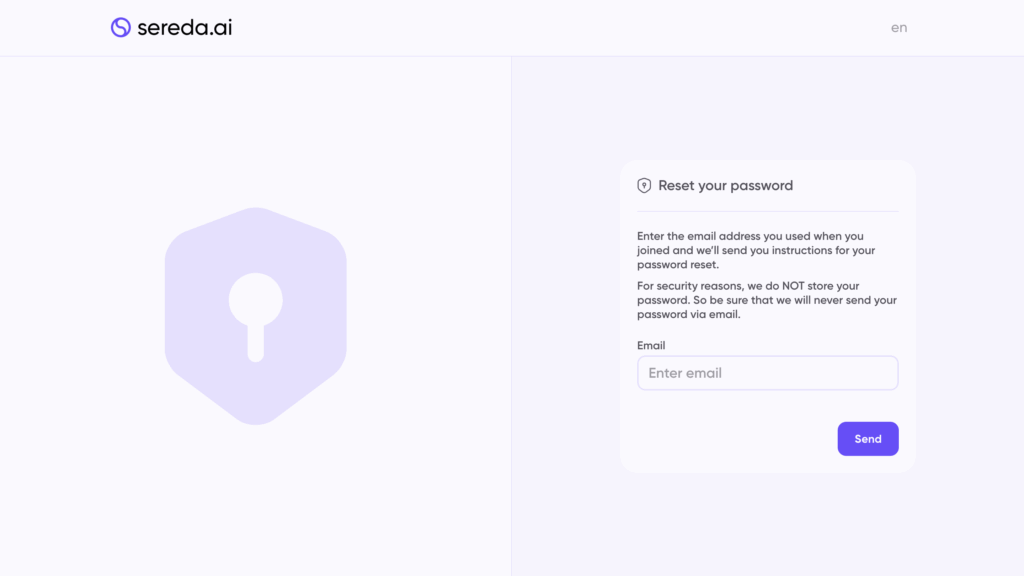Open the "en" language selector
The width and height of the screenshot is (1024, 576).
point(899,28)
